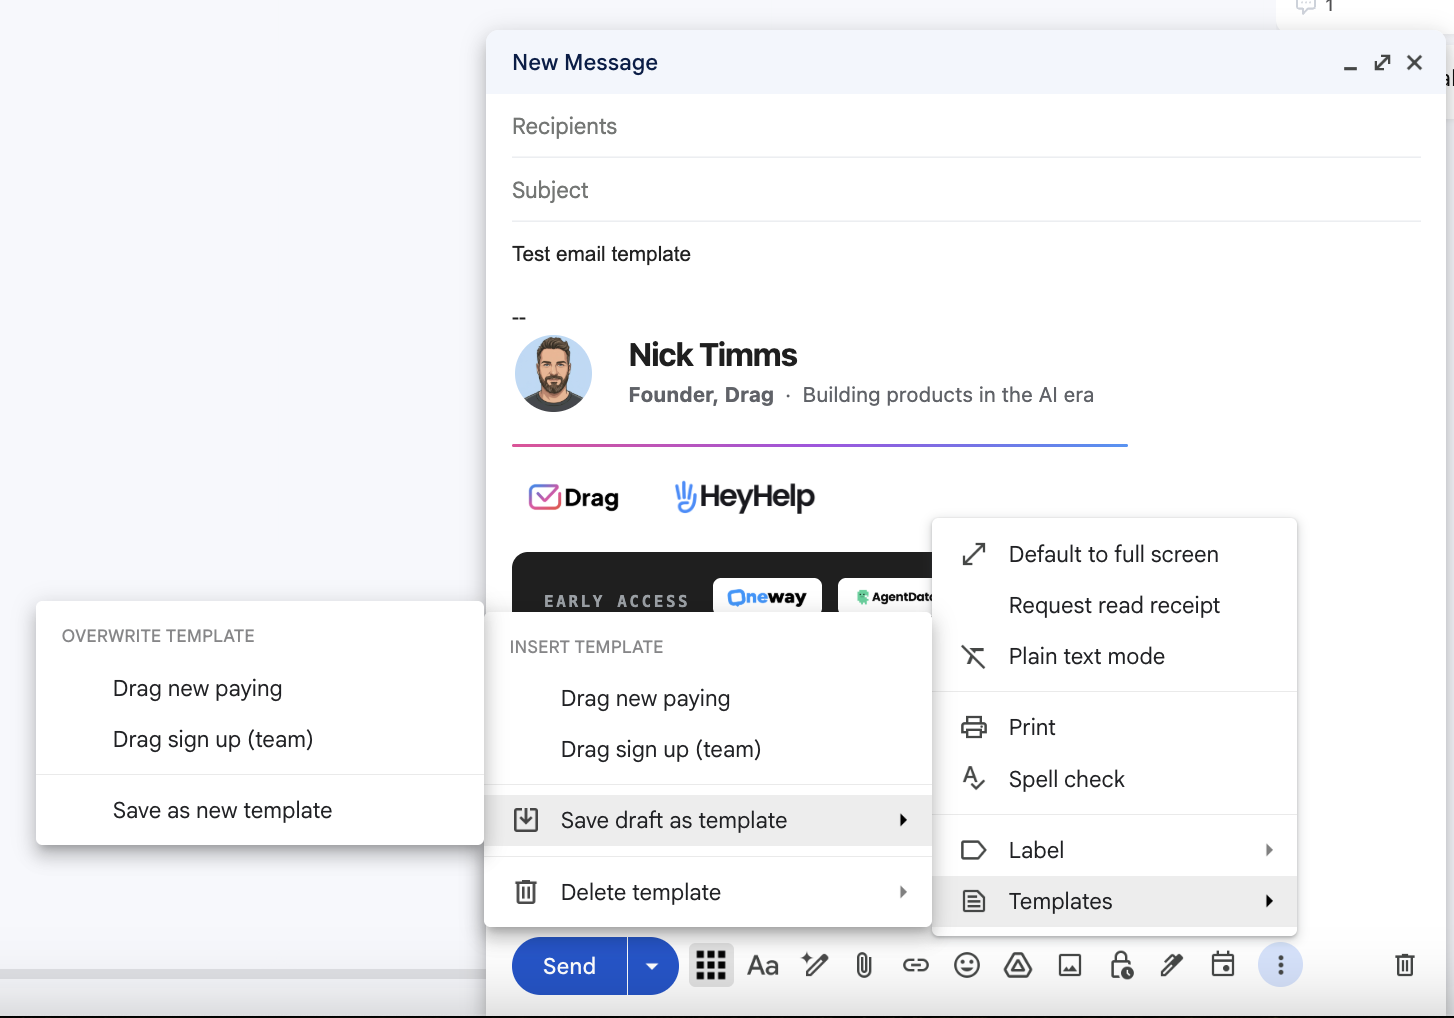Insert the Drag sign up (team) template

[708, 749]
